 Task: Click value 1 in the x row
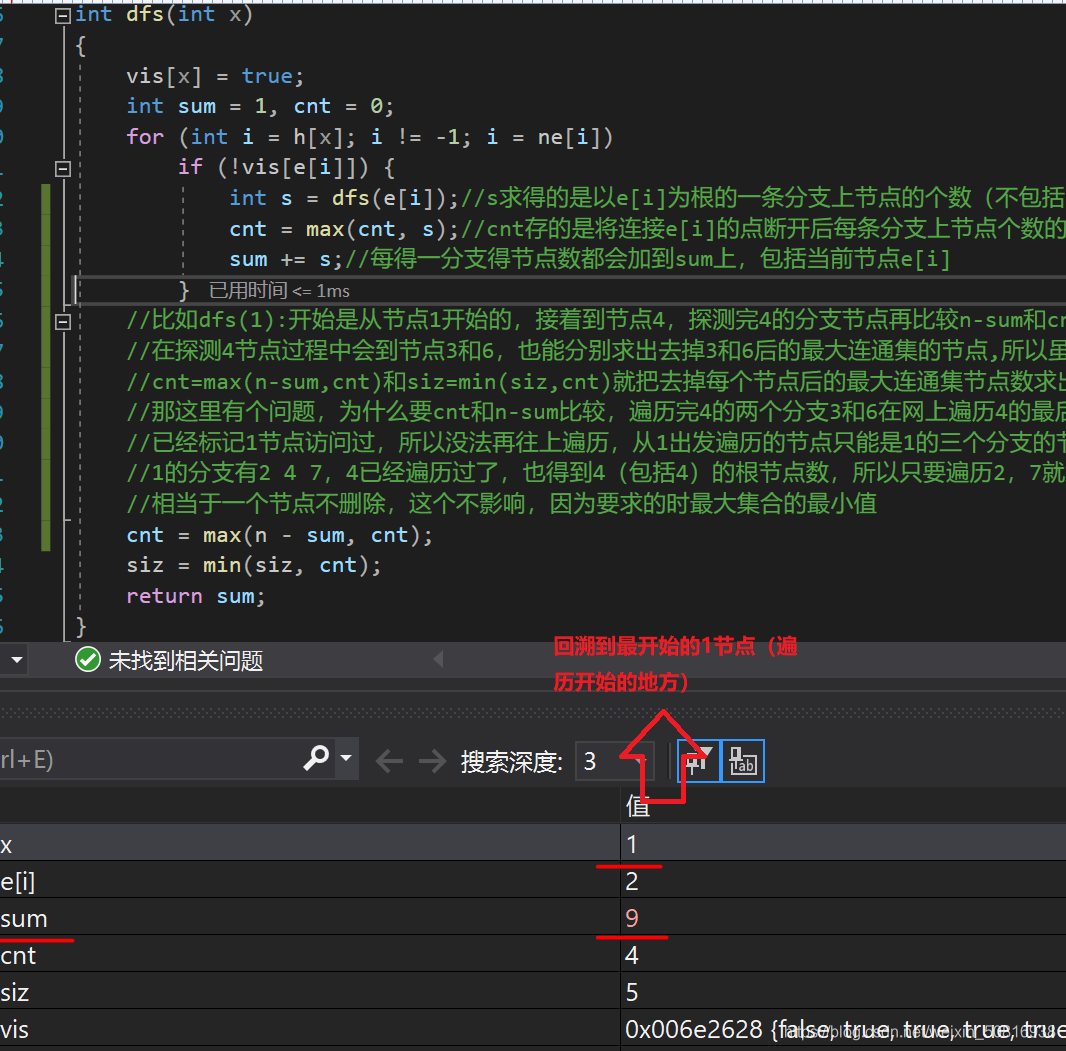(x=632, y=844)
